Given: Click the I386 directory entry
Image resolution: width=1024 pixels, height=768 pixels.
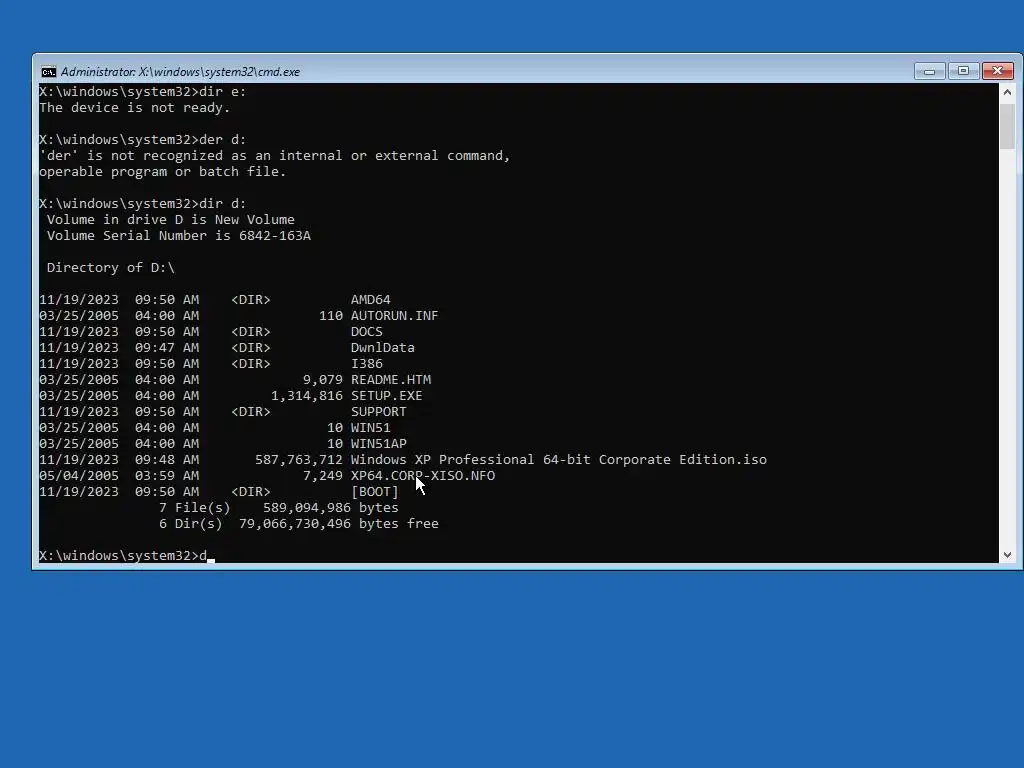Looking at the screenshot, I should pos(366,364).
